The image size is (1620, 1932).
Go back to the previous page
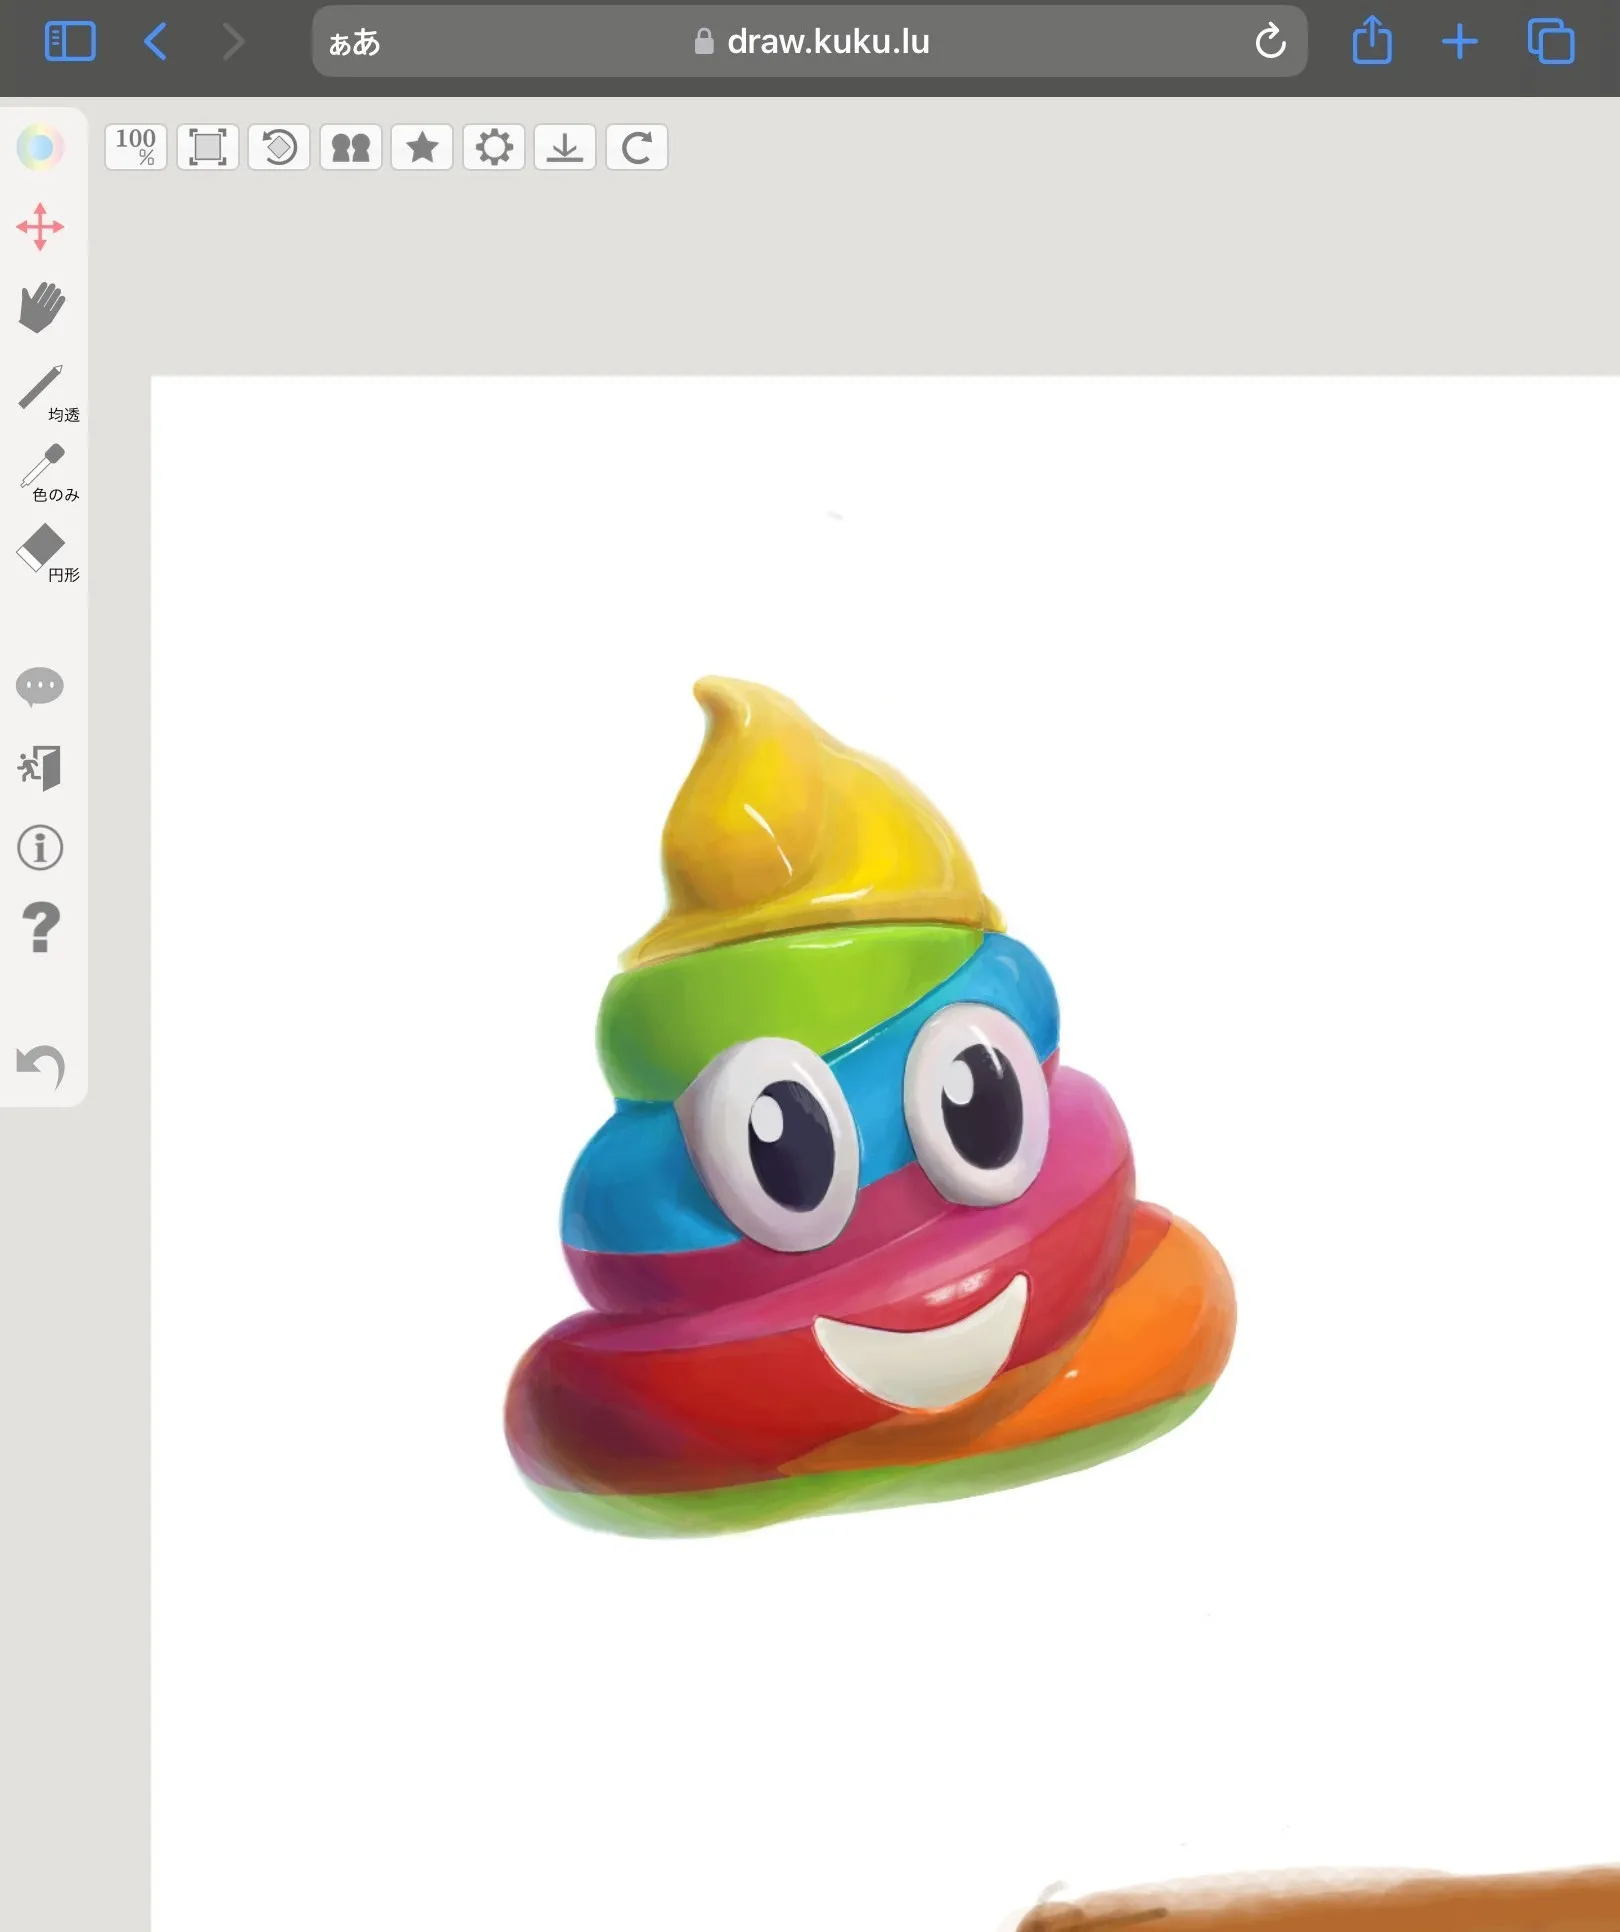156,42
